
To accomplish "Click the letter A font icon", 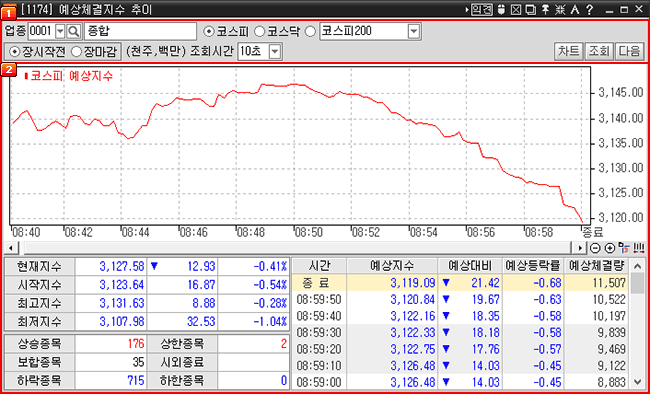I will (x=575, y=9).
